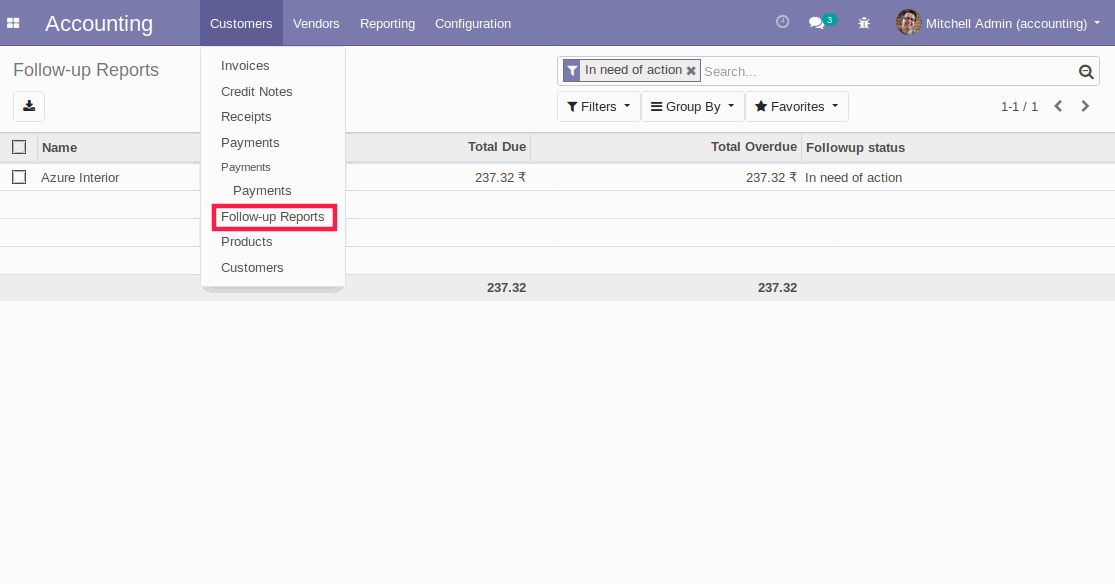1115x584 pixels.
Task: Open the Azure Interior record
Action: point(80,177)
